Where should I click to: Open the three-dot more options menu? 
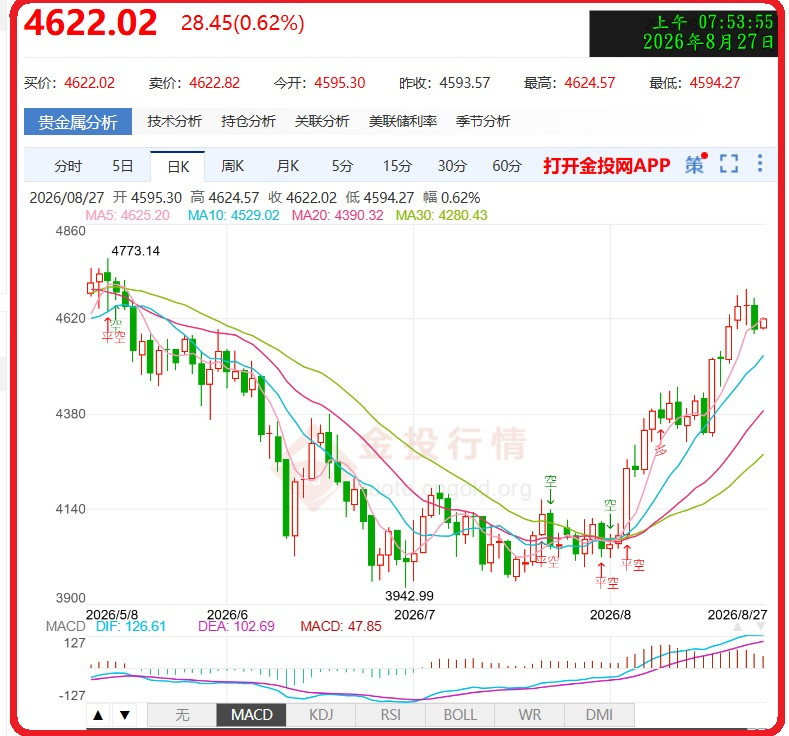[x=760, y=163]
